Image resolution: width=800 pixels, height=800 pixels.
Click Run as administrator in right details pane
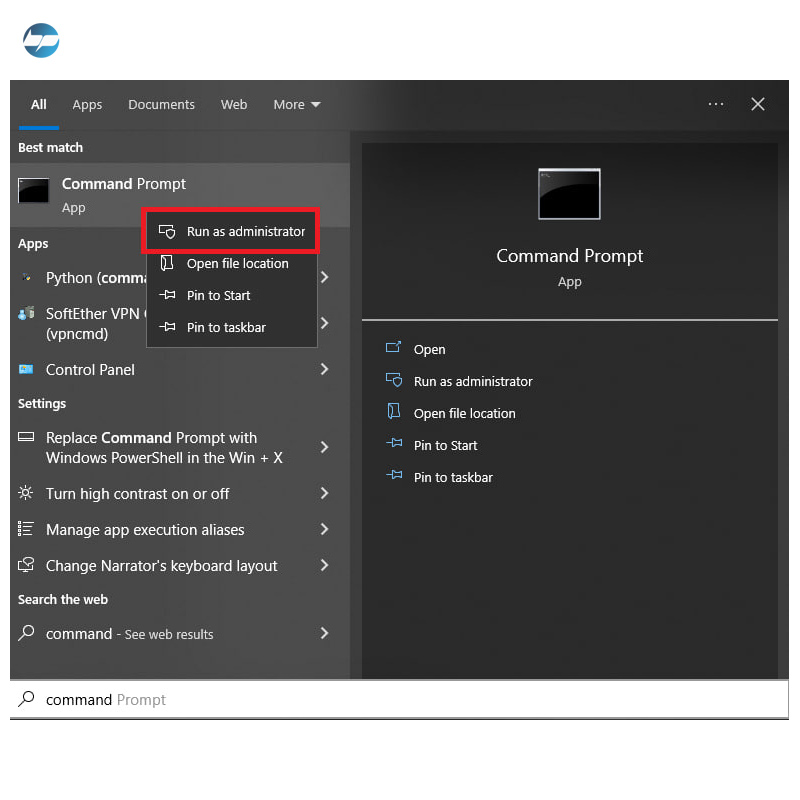point(473,382)
